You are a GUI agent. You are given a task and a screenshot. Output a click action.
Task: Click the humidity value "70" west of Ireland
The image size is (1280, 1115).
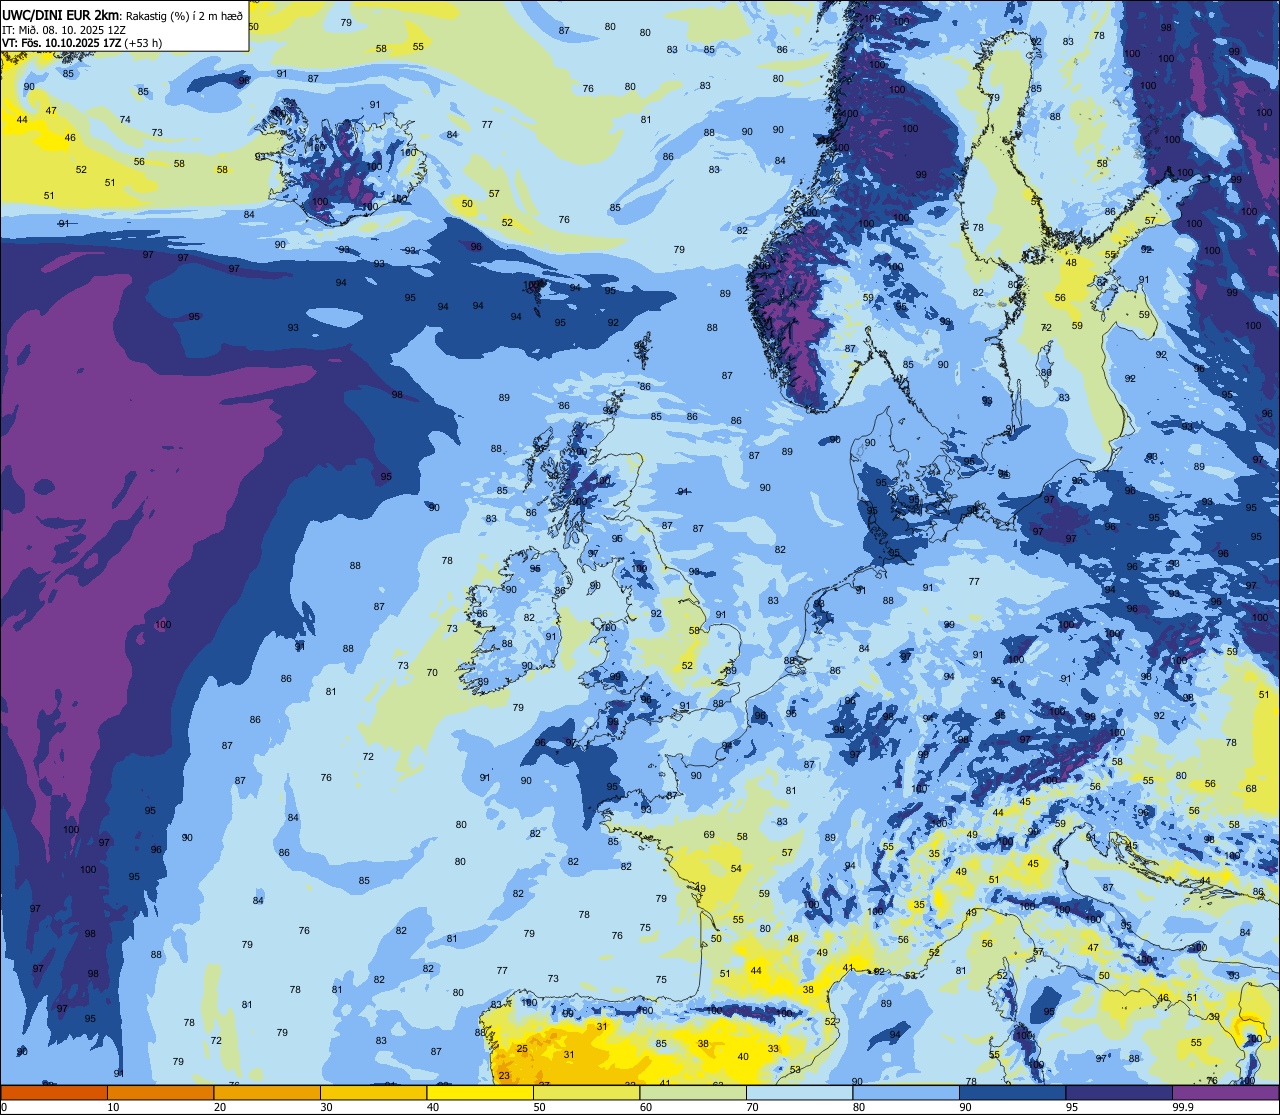tap(432, 673)
